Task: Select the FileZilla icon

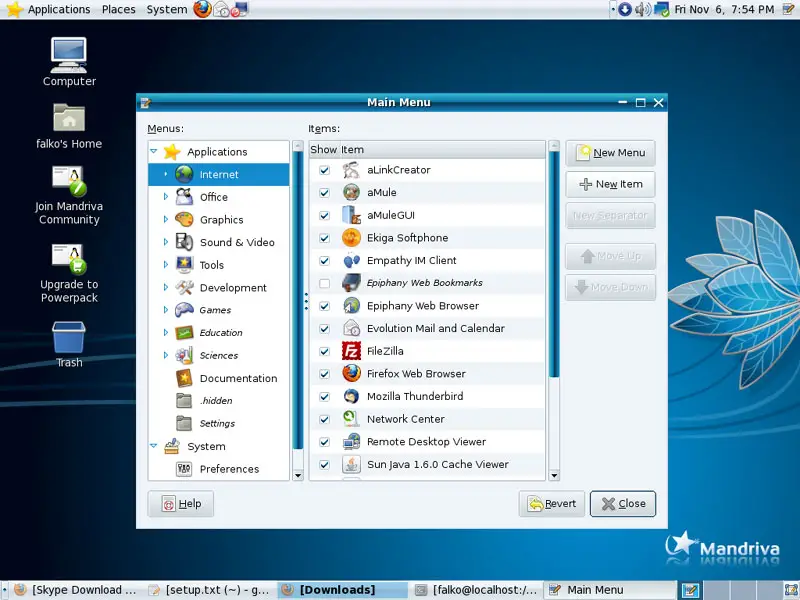Action: coord(351,351)
